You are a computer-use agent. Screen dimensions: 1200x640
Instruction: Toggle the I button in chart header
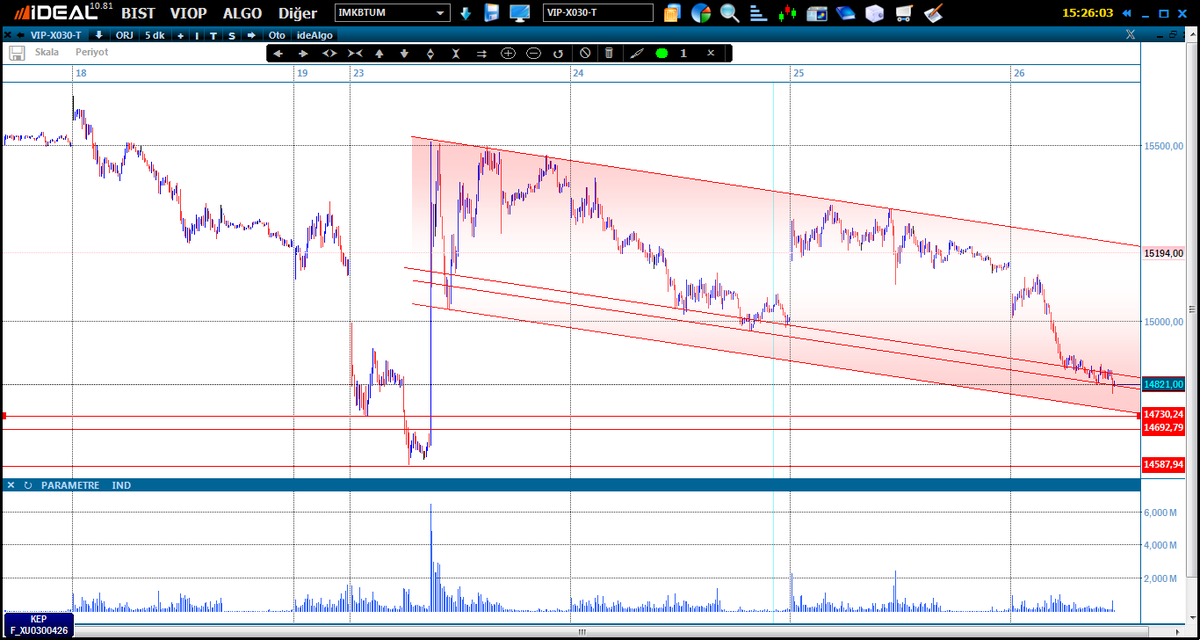click(197, 36)
